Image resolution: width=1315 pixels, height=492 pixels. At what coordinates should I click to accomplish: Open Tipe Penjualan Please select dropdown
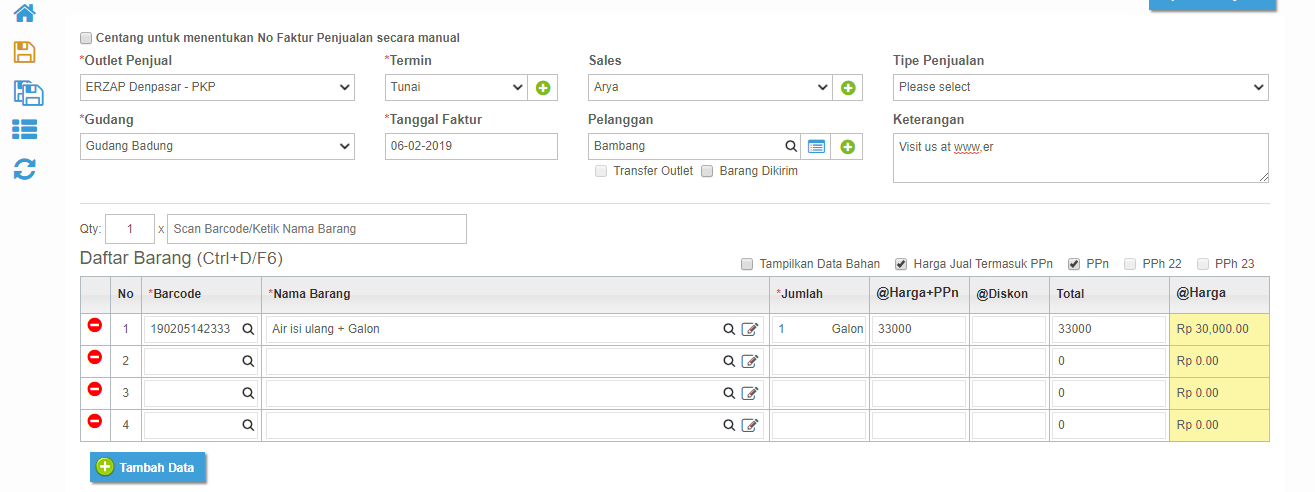1081,87
